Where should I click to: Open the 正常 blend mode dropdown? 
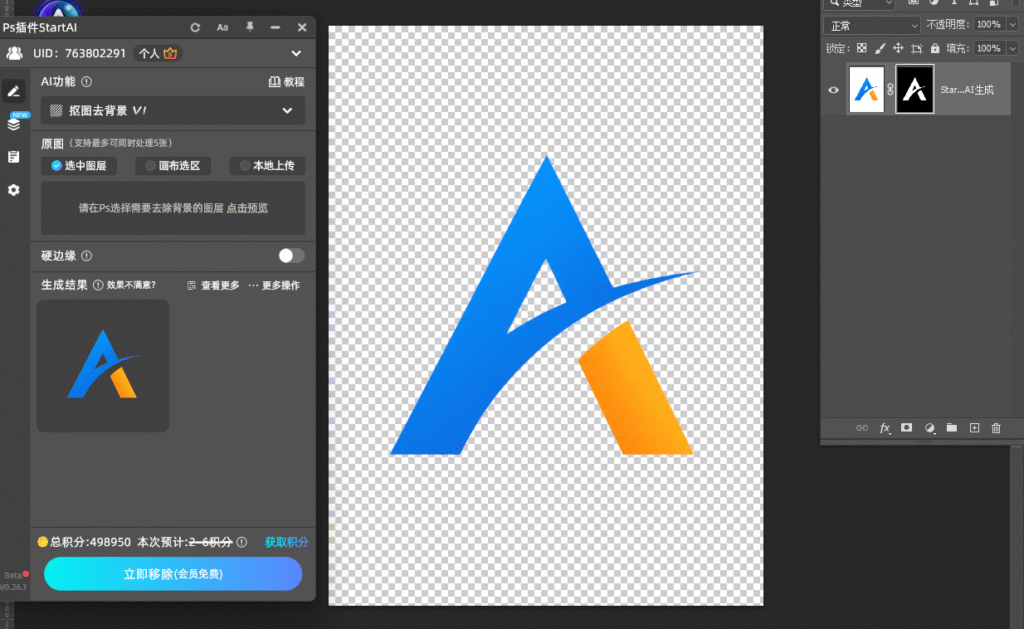tap(871, 25)
